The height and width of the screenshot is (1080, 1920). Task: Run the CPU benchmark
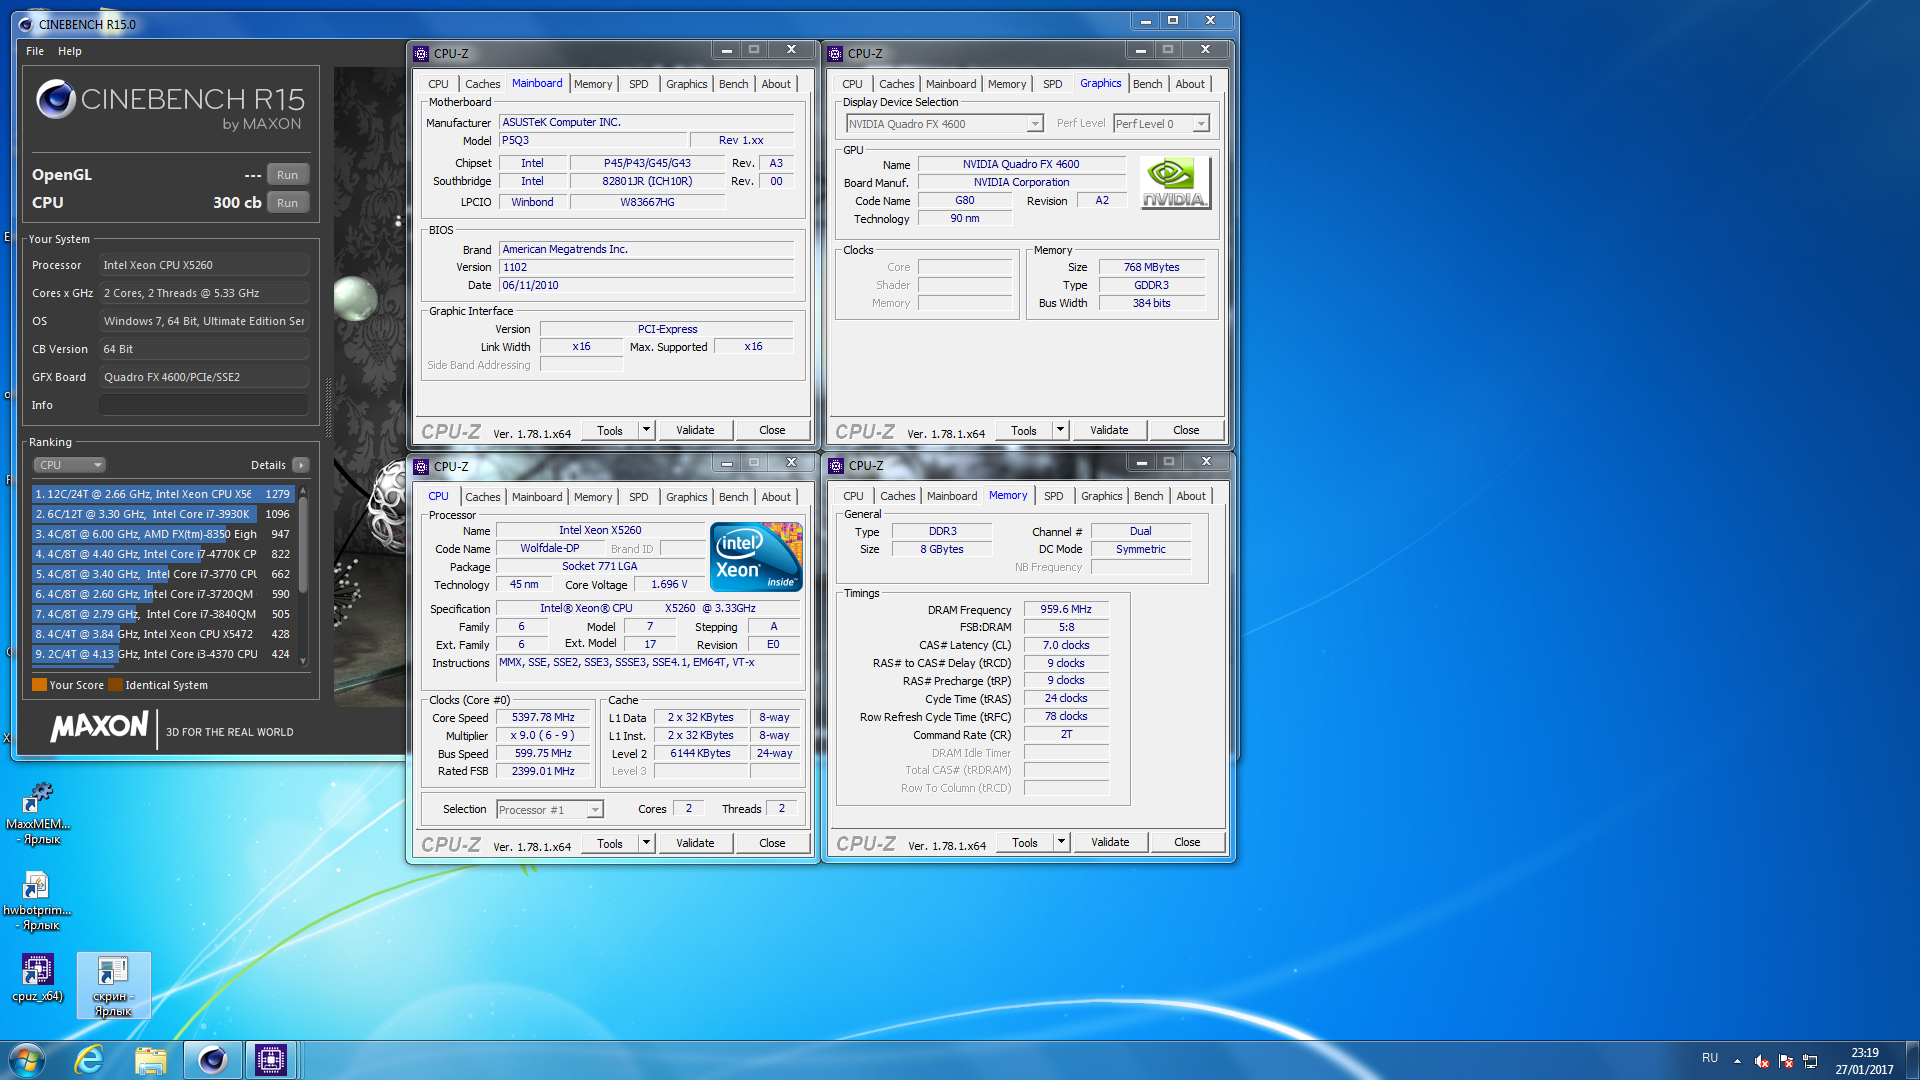(x=287, y=203)
